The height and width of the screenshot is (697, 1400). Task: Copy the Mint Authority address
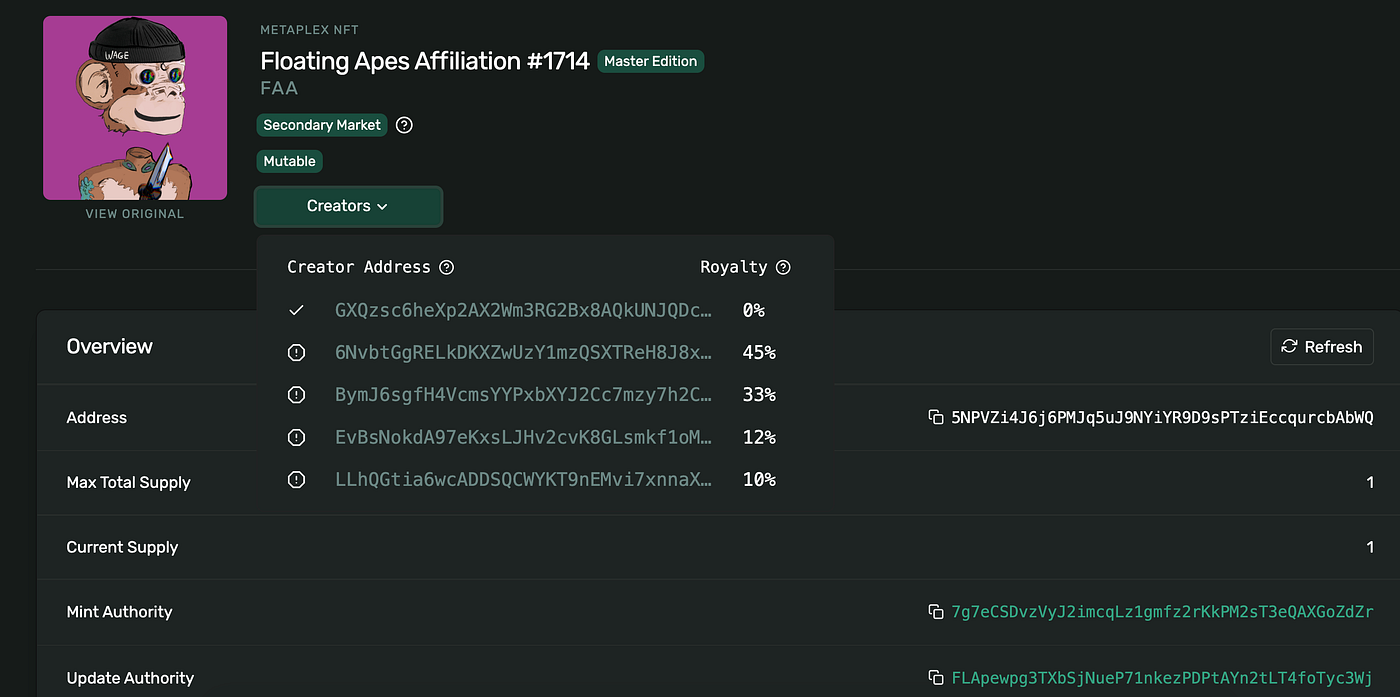click(x=936, y=612)
